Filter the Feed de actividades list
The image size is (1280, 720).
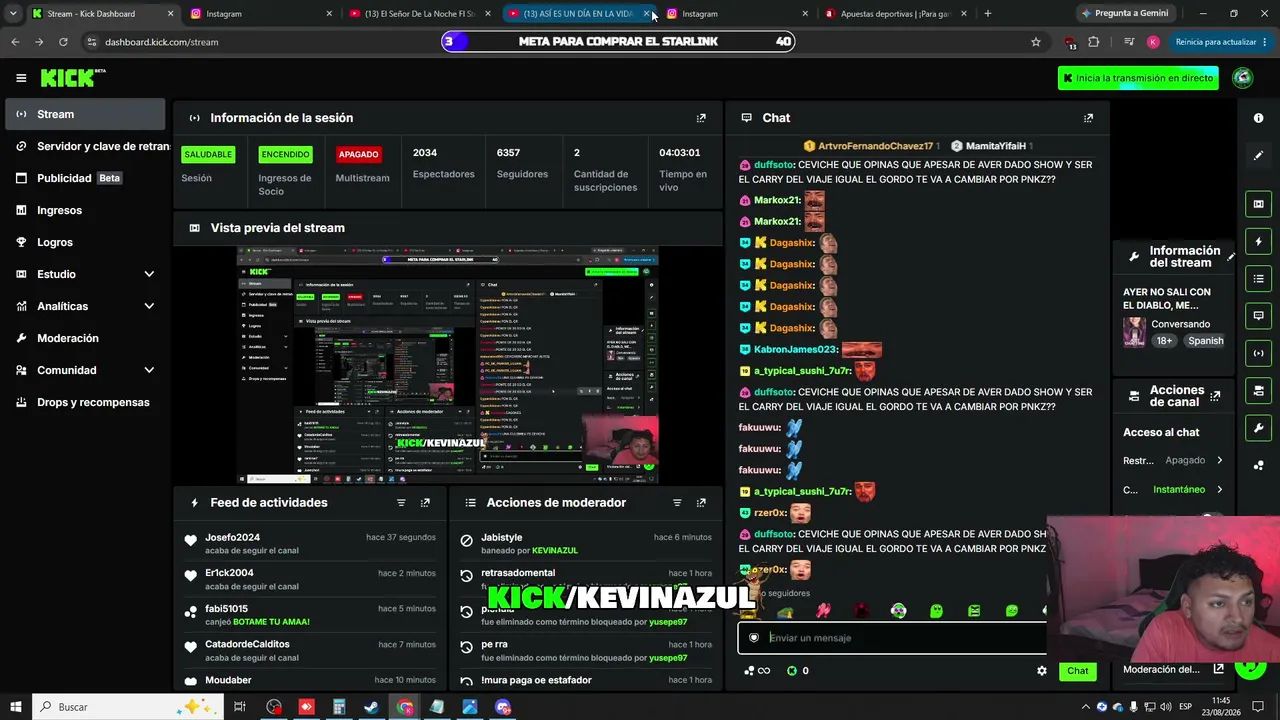click(x=401, y=503)
